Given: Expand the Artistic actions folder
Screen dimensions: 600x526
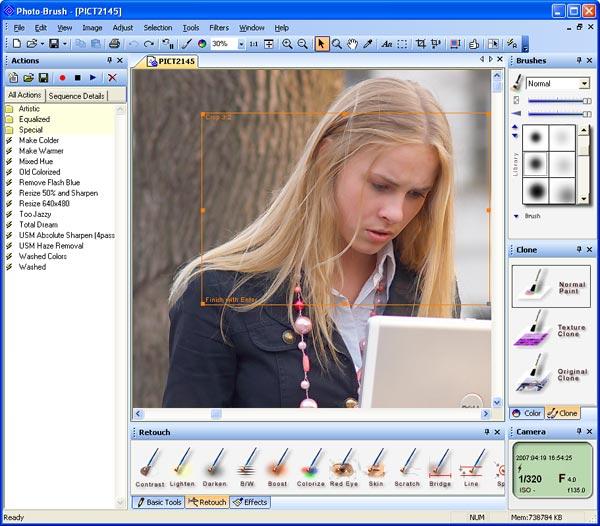Looking at the screenshot, I should tap(29, 109).
